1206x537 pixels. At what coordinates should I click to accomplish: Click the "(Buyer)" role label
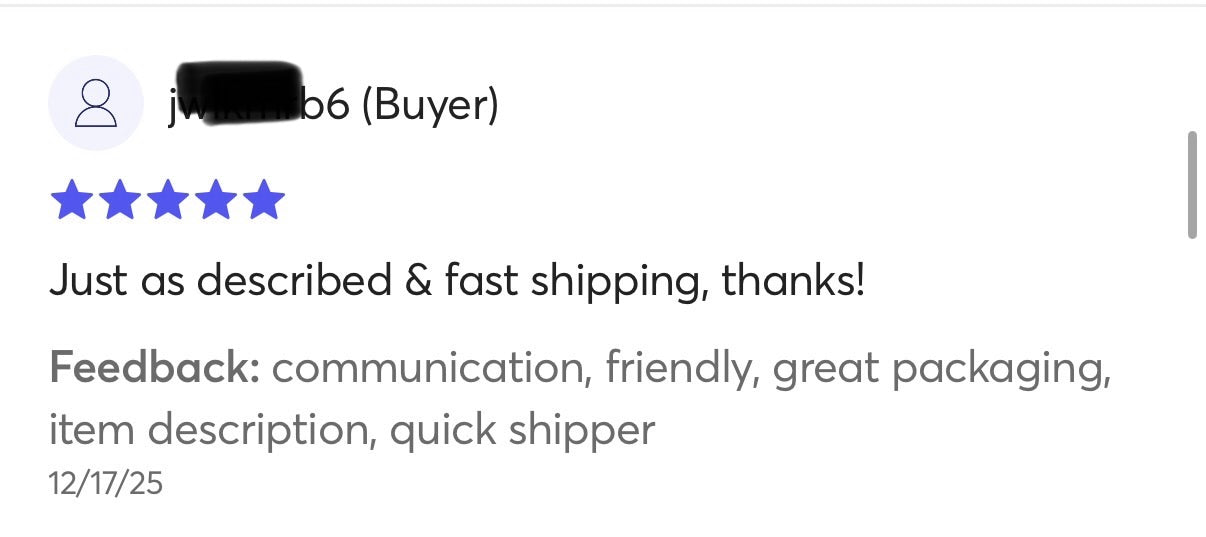[x=429, y=104]
